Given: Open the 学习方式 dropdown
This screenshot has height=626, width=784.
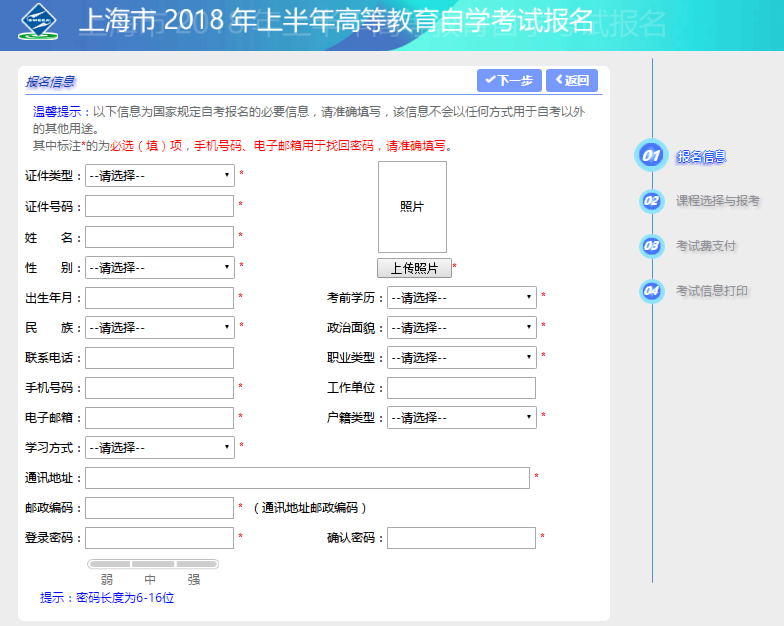Looking at the screenshot, I should pos(160,448).
